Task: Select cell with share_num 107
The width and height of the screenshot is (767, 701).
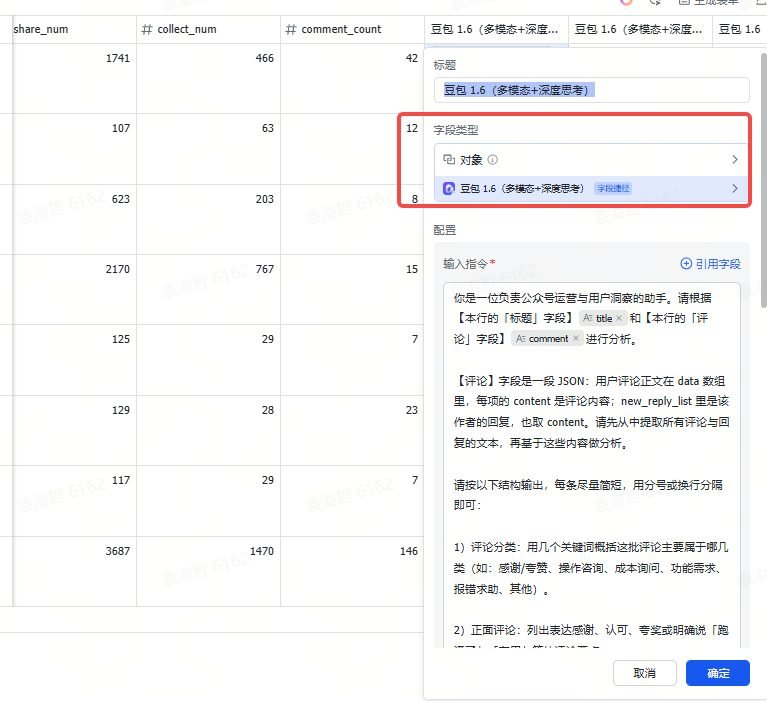Action: [x=74, y=149]
